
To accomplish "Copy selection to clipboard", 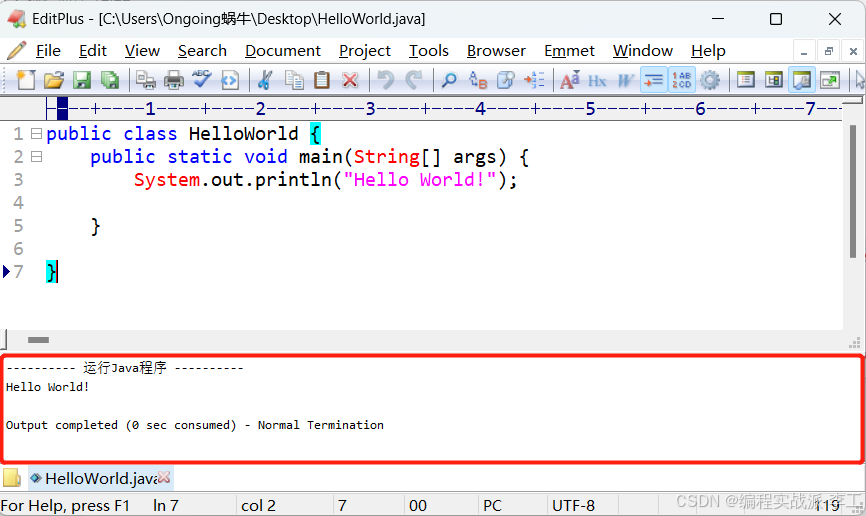I will [294, 80].
